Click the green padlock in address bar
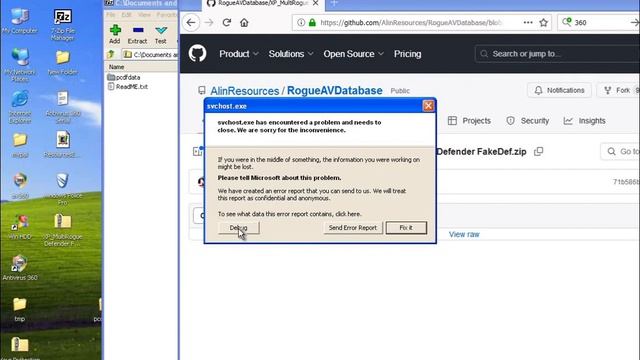Viewport: 640px width, 360px height. pyautogui.click(x=312, y=22)
